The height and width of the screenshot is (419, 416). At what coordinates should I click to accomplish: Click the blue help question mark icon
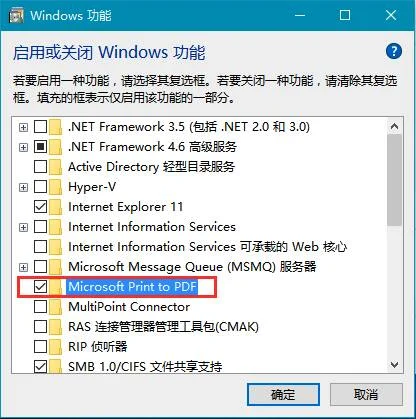394,51
